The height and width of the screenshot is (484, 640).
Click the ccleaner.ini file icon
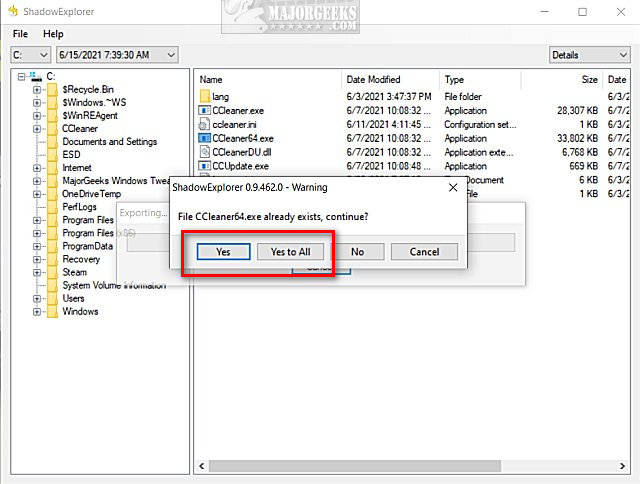click(x=204, y=124)
